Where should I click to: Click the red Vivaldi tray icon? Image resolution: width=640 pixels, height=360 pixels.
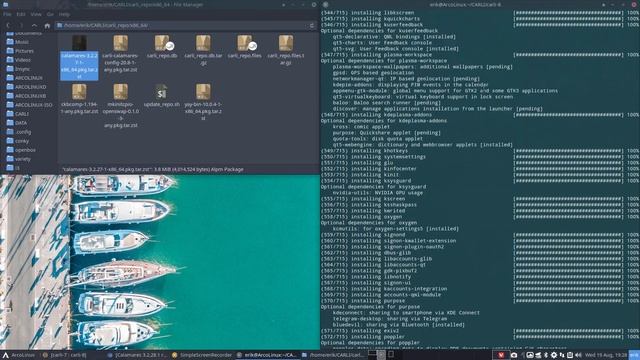501,355
